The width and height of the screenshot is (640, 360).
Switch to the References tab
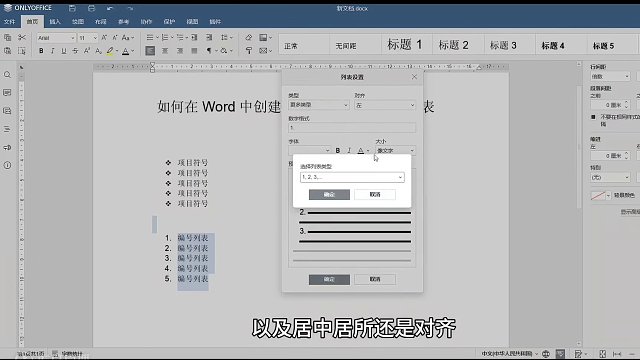(123, 22)
